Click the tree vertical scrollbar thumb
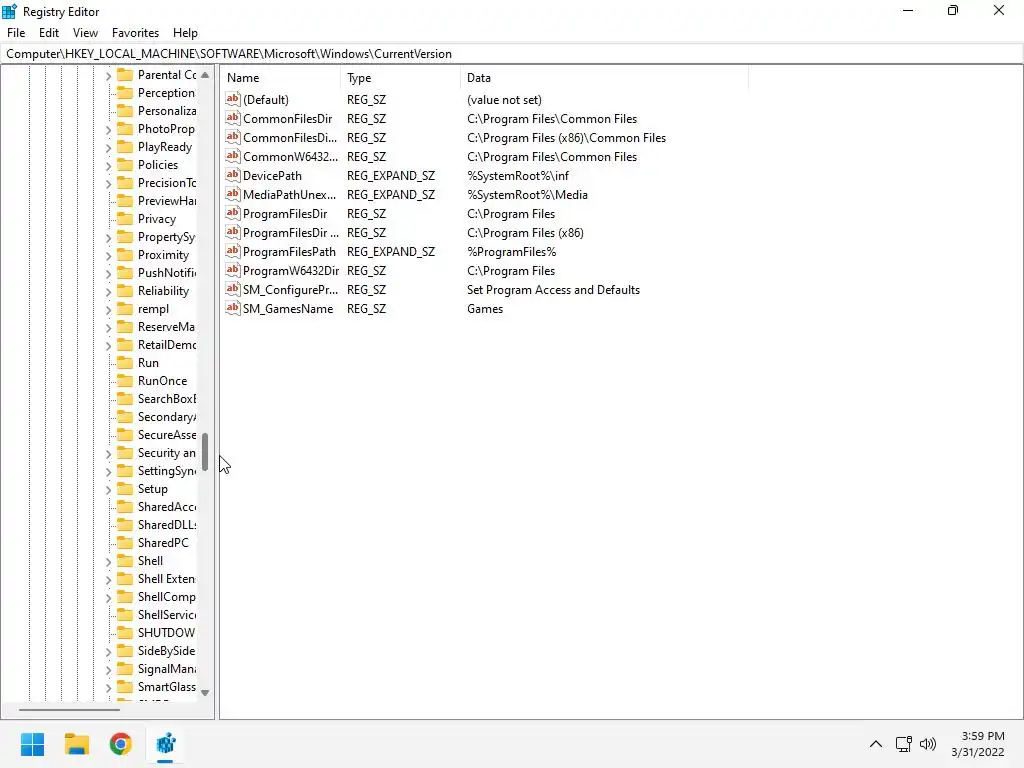The height and width of the screenshot is (768, 1024). tap(205, 451)
